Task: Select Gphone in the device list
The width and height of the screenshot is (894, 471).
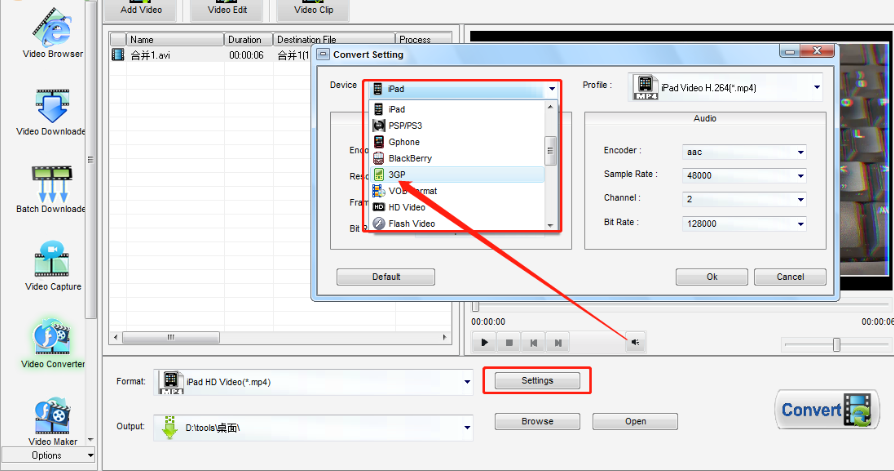Action: (x=457, y=142)
